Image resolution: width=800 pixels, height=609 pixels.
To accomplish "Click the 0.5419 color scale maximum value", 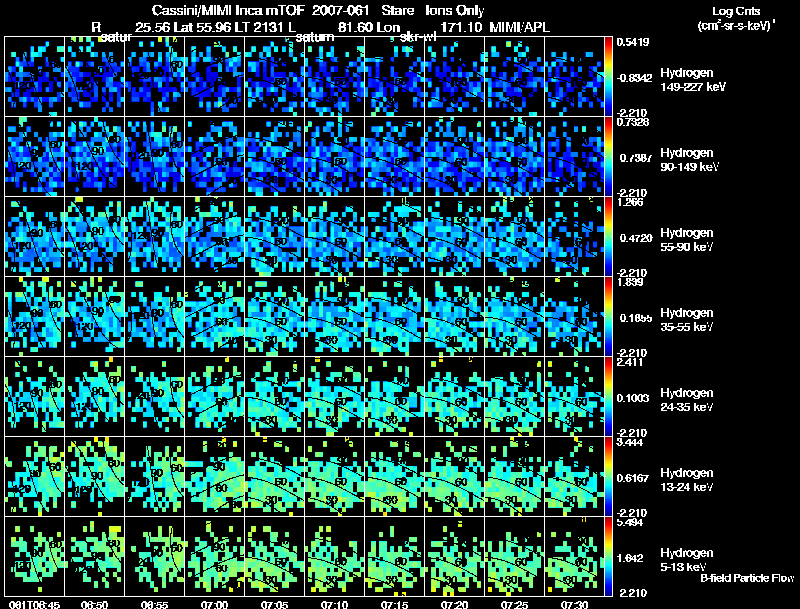I will click(x=633, y=42).
